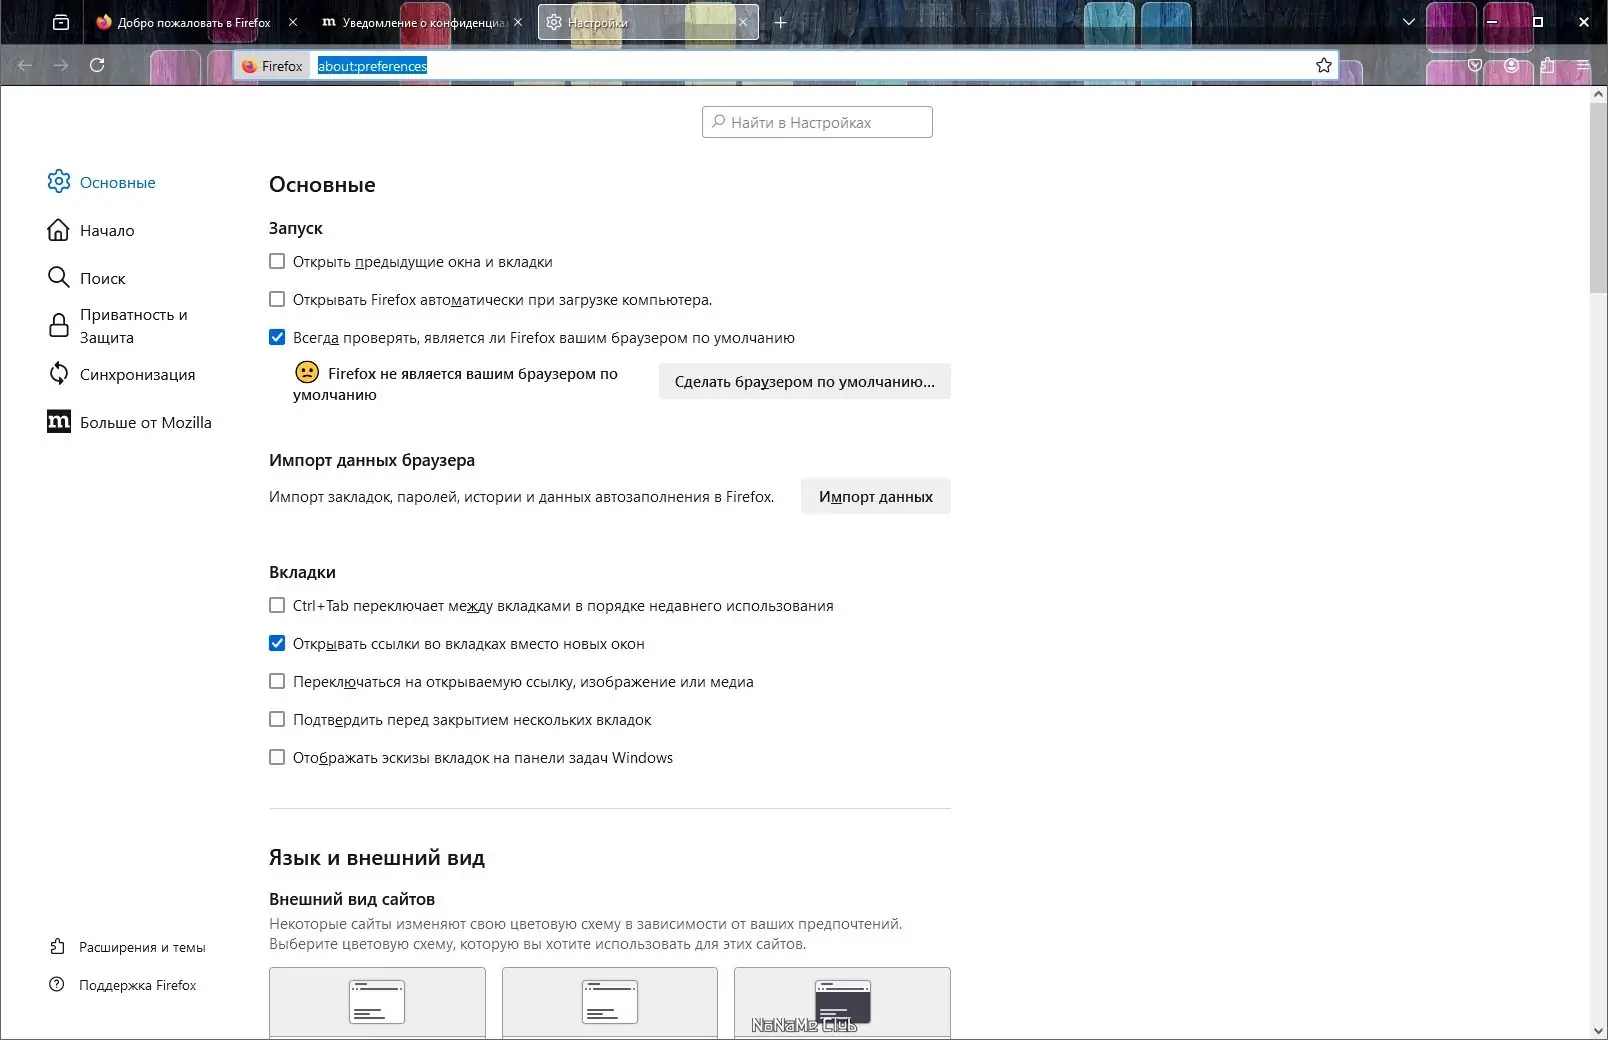1608x1040 pixels.
Task: Click the page vertical scrollbar thumb
Action: pyautogui.click(x=1598, y=197)
